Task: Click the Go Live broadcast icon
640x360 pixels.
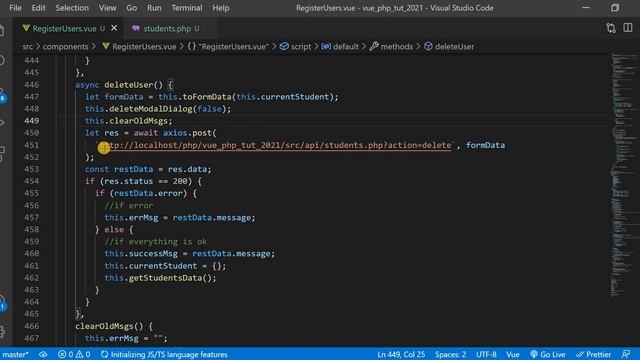Action: [x=534, y=354]
